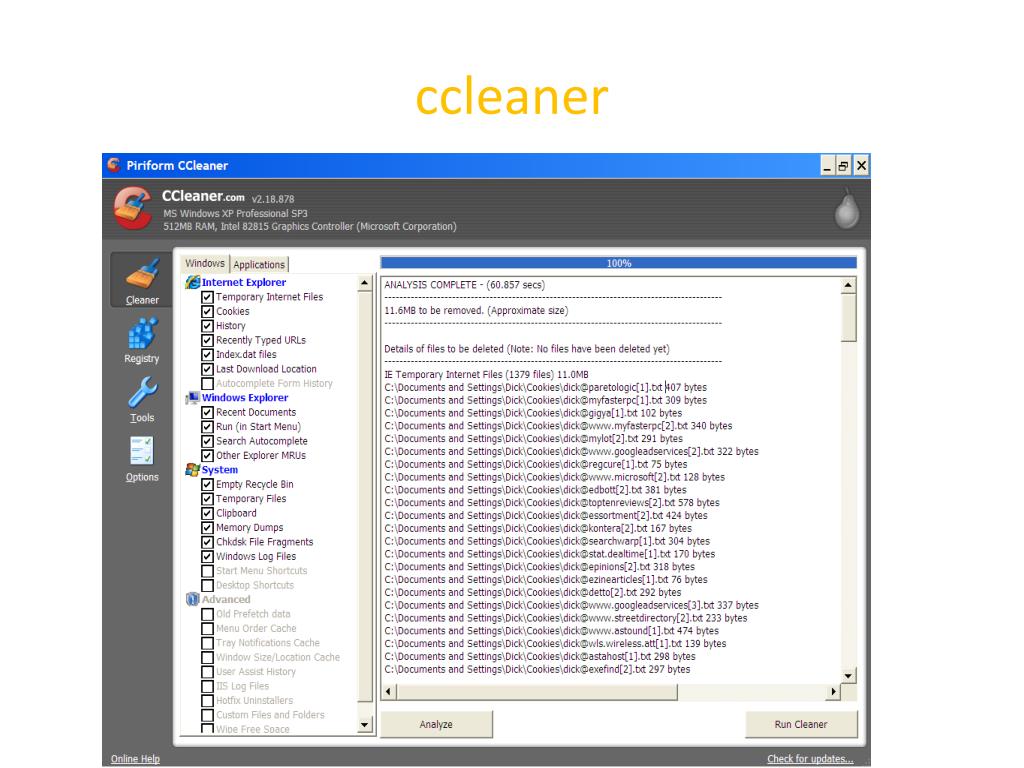Open the Tools wrench icon

[142, 392]
